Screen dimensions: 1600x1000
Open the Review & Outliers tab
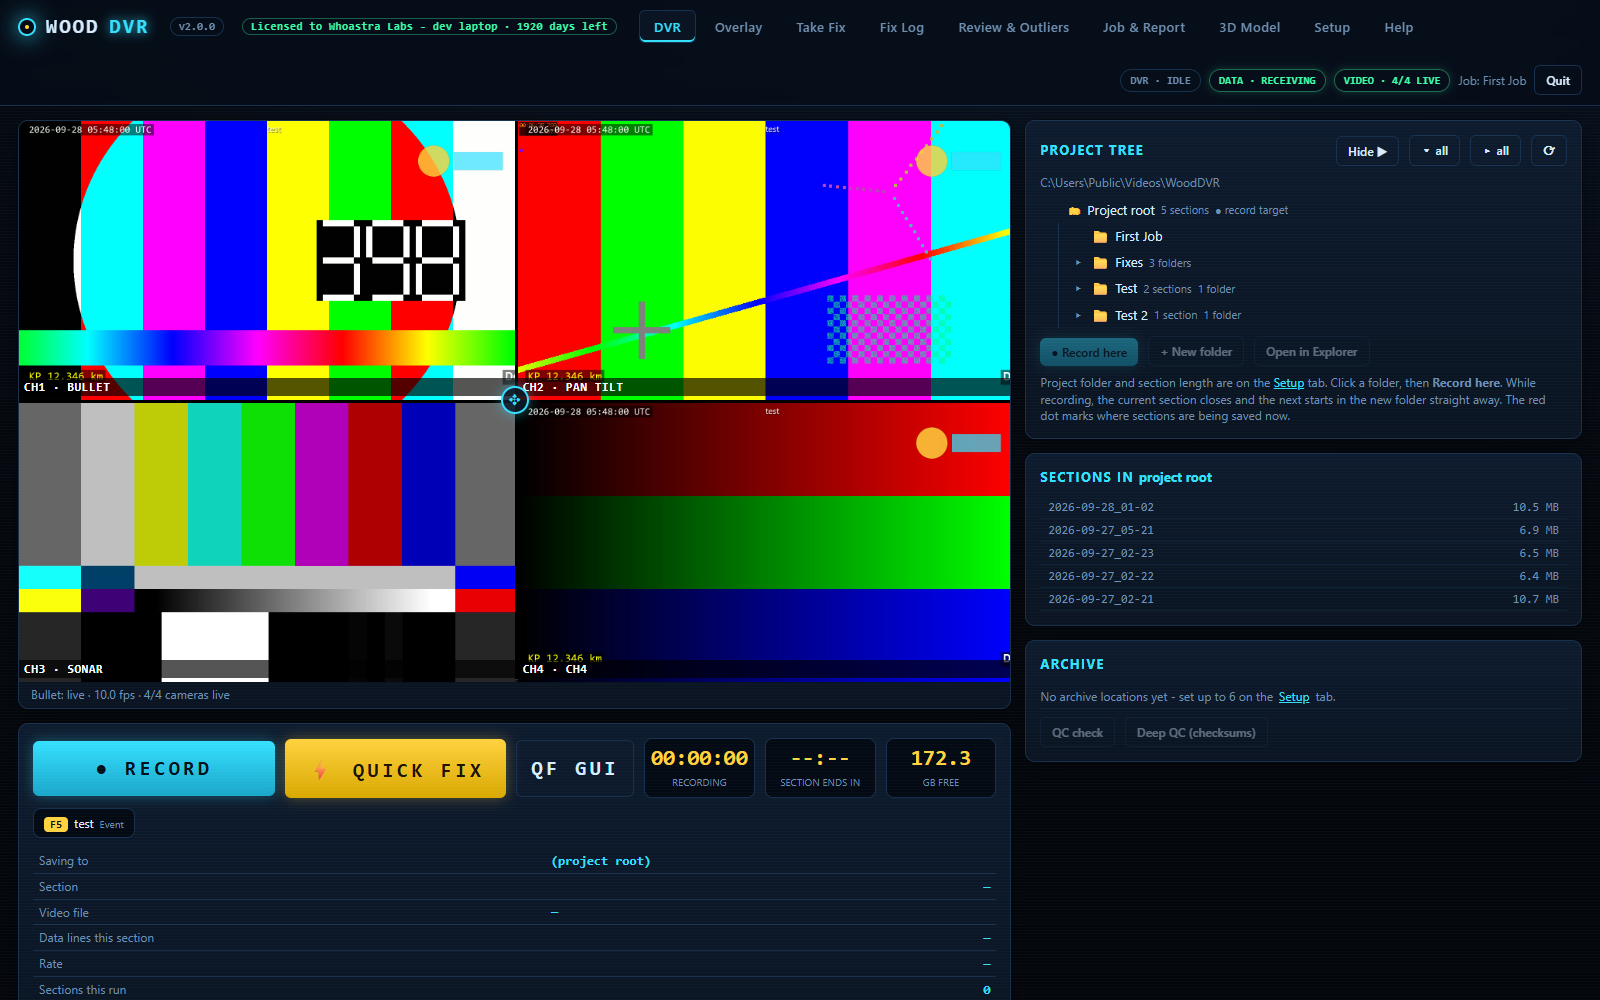(1013, 27)
